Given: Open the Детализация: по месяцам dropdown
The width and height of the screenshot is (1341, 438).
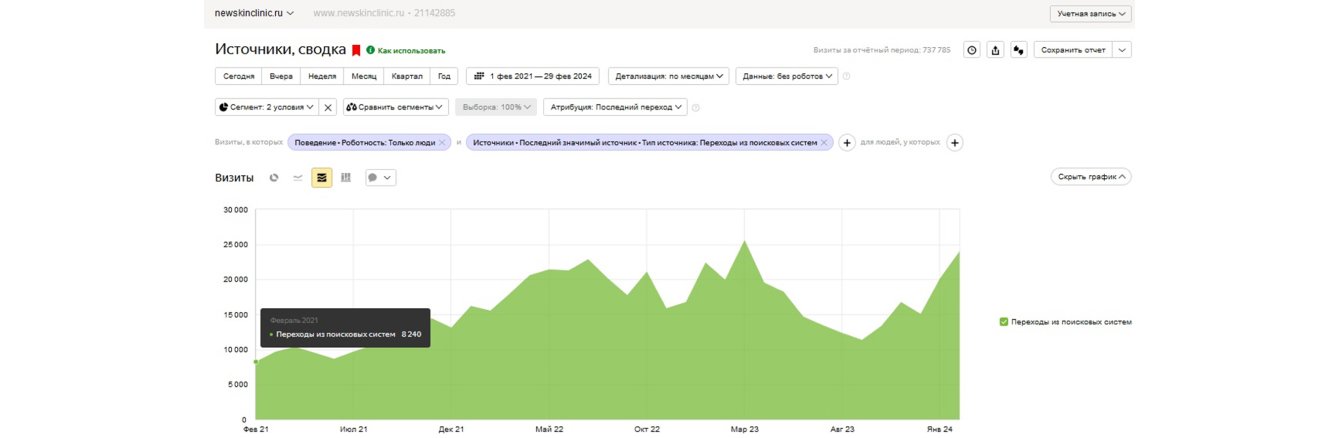Looking at the screenshot, I should point(669,76).
